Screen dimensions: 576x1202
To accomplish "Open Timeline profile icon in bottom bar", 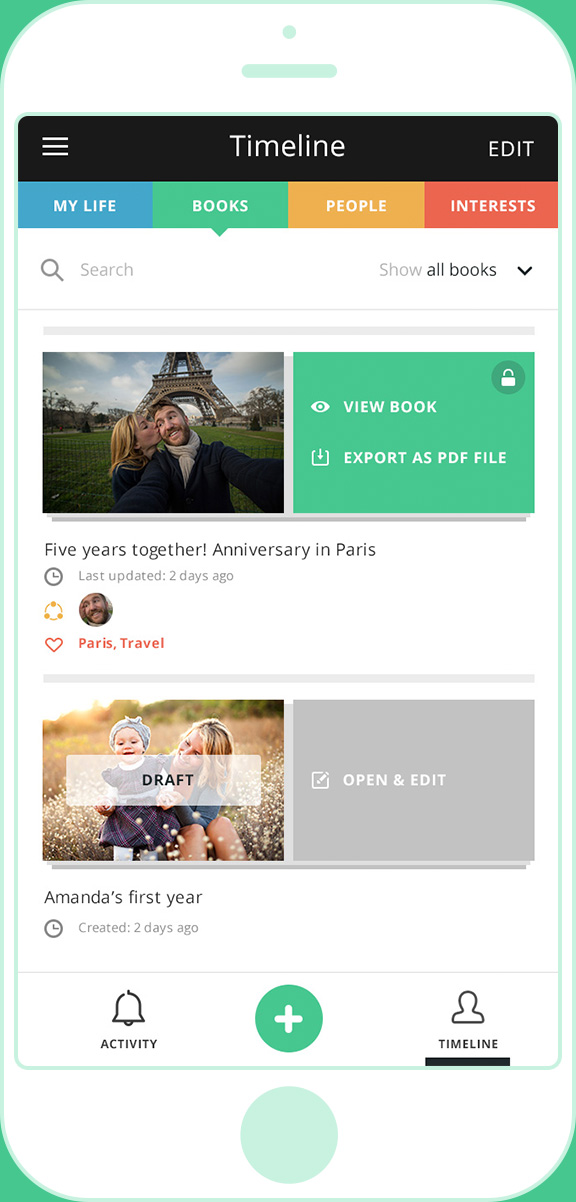I will pos(468,1008).
